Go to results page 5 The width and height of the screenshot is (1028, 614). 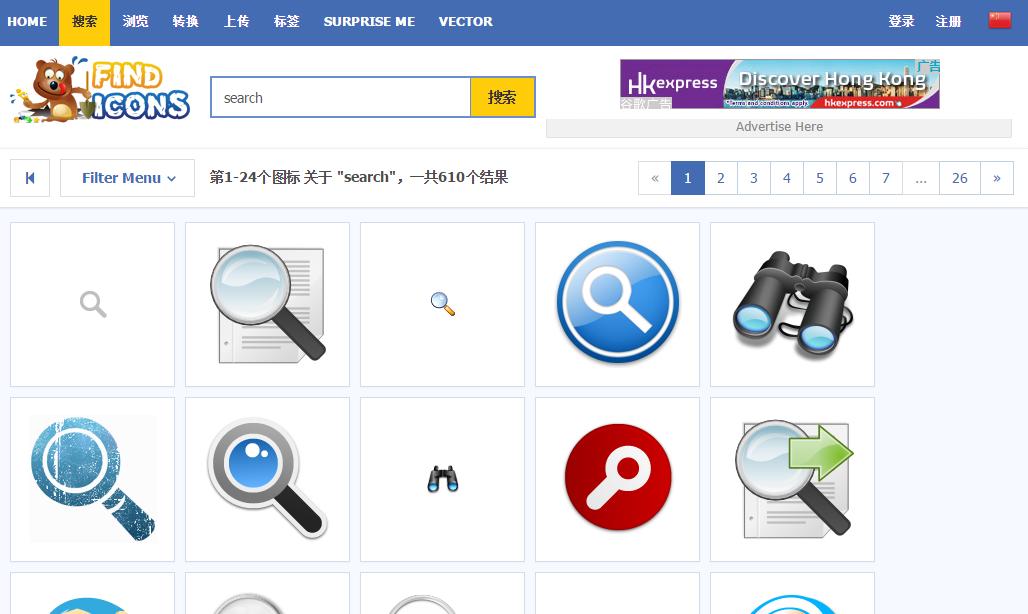click(820, 178)
